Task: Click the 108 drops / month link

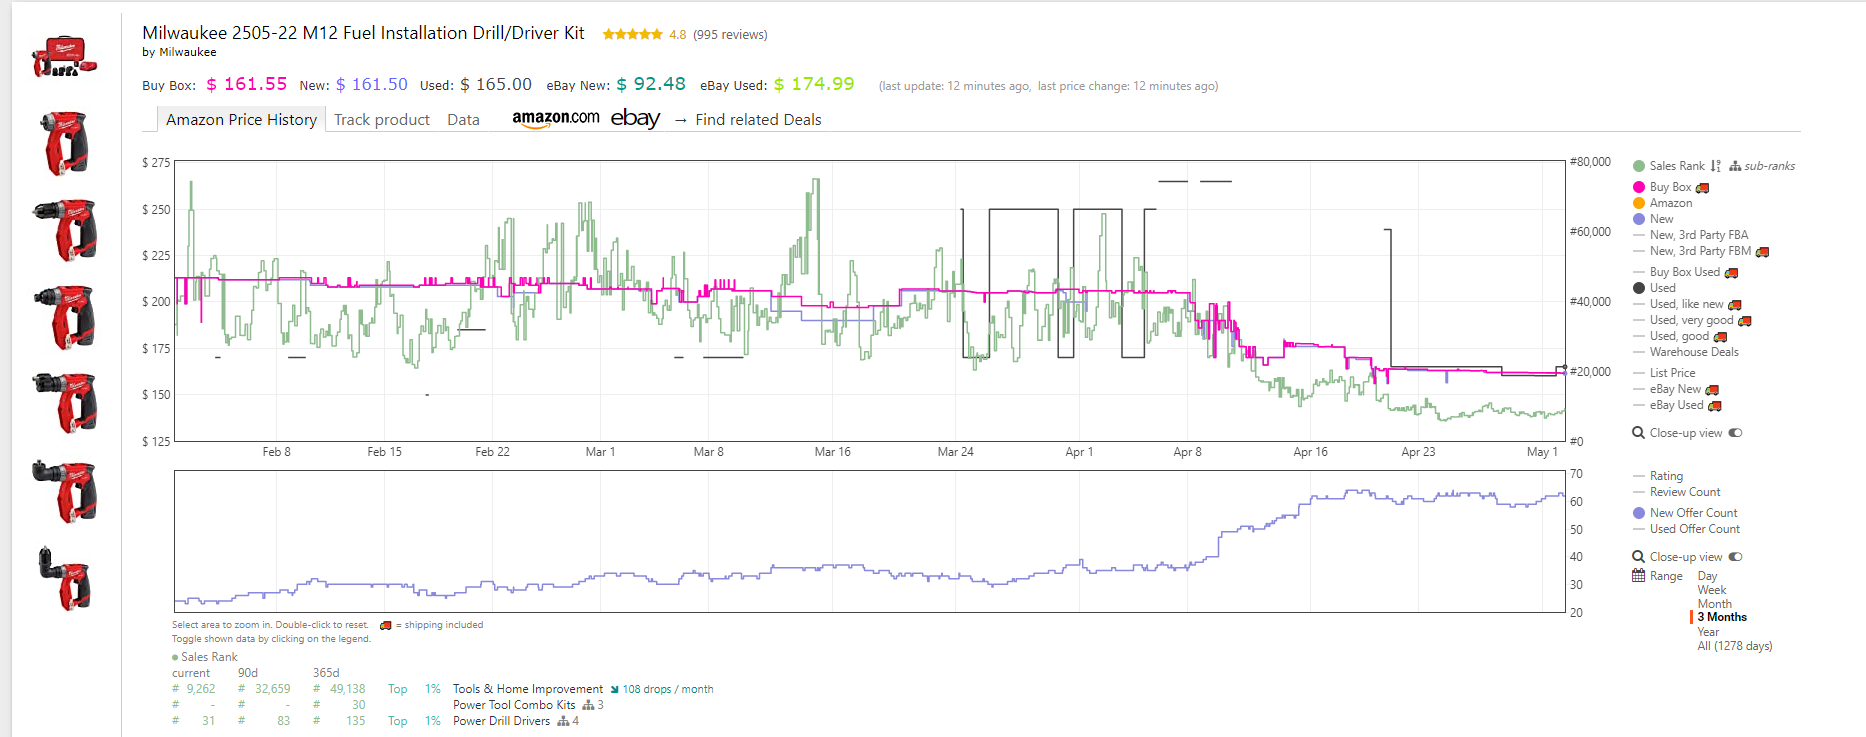Action: coord(667,689)
